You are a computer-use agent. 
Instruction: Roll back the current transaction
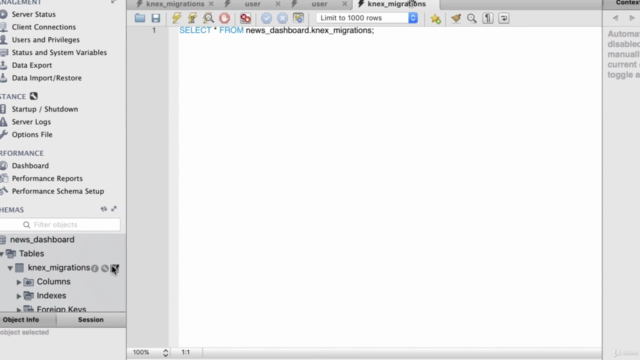point(282,18)
